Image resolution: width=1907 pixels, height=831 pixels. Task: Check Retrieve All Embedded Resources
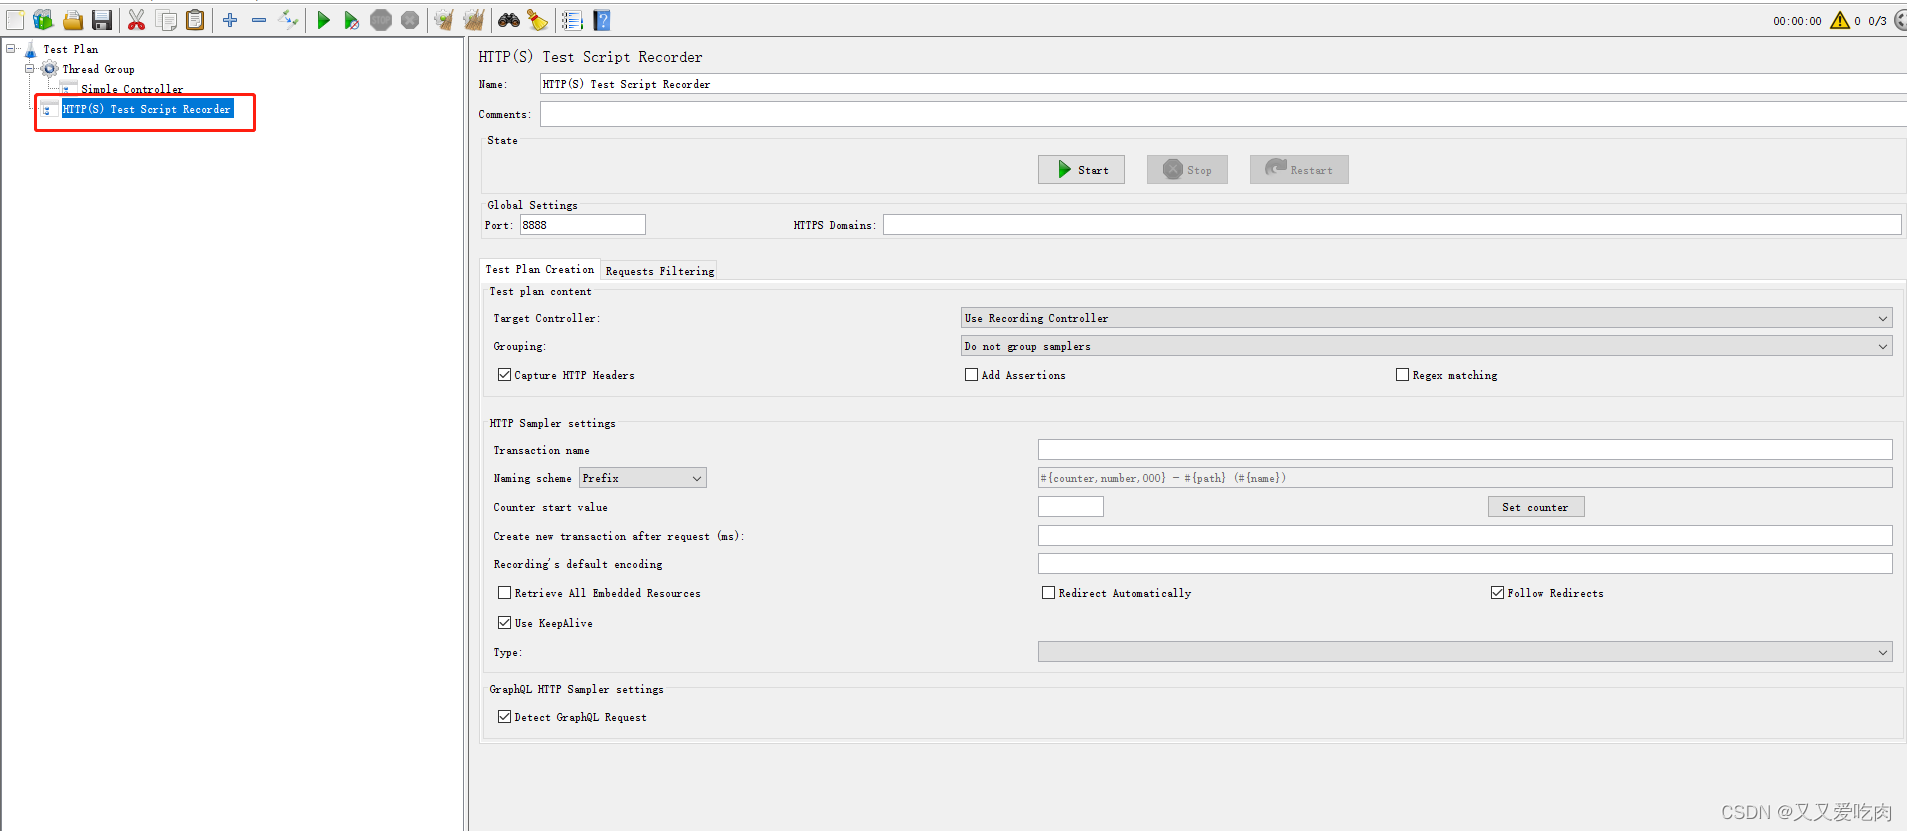tap(504, 593)
